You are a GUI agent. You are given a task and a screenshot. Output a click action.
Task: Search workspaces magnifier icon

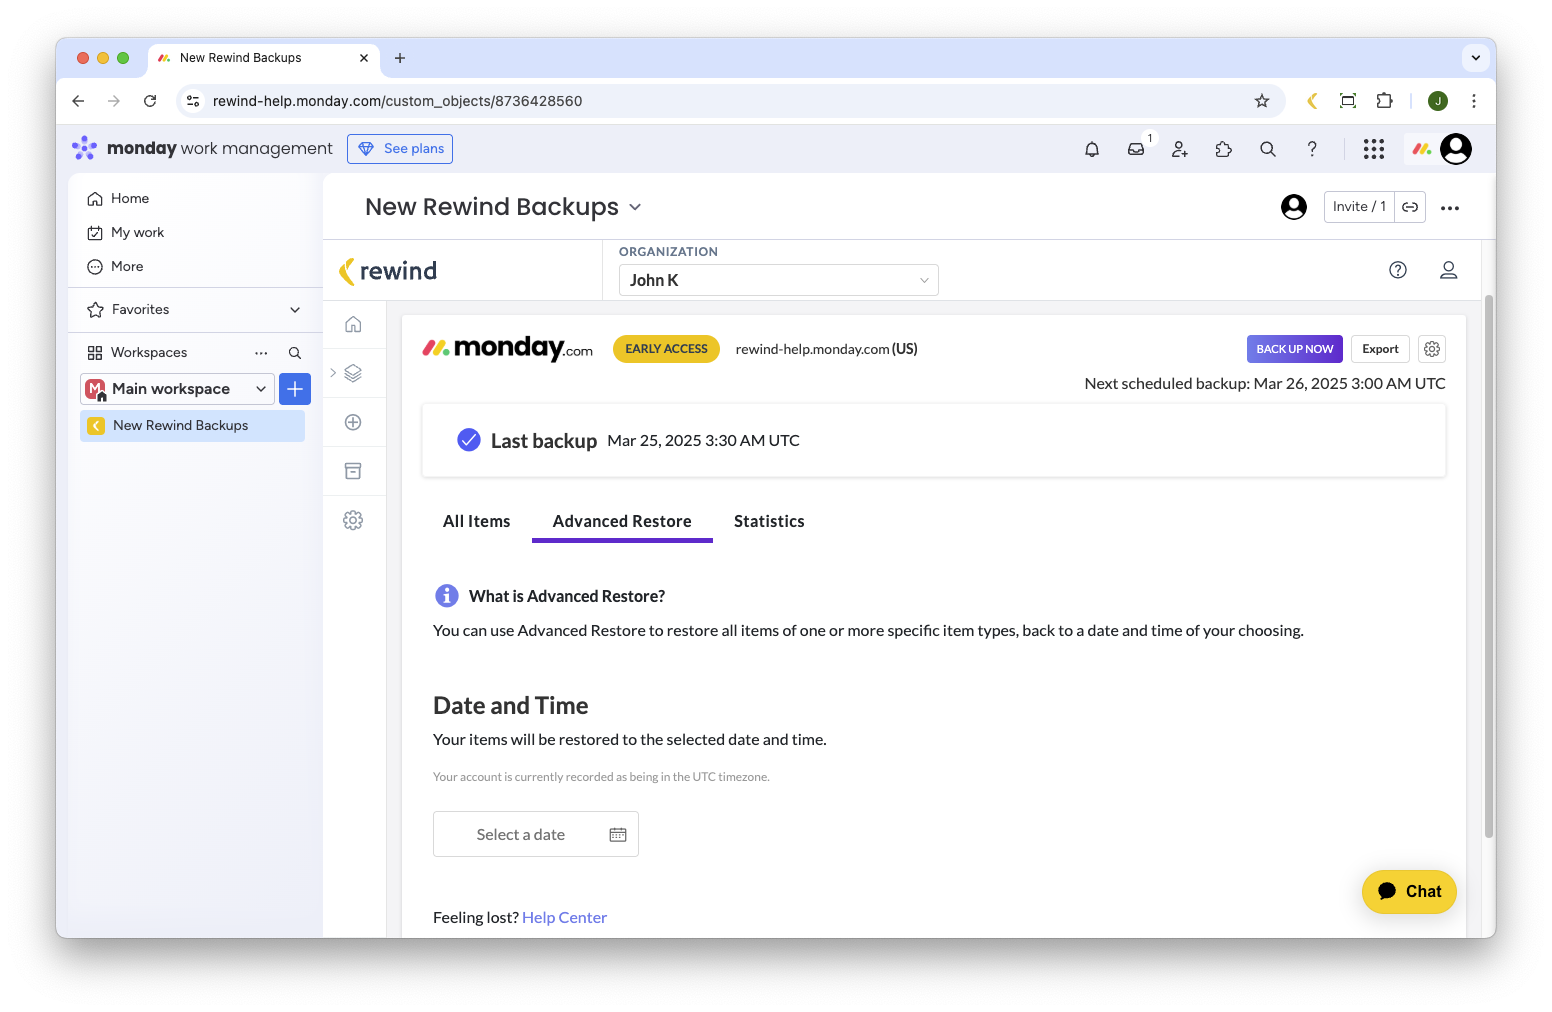[295, 353]
